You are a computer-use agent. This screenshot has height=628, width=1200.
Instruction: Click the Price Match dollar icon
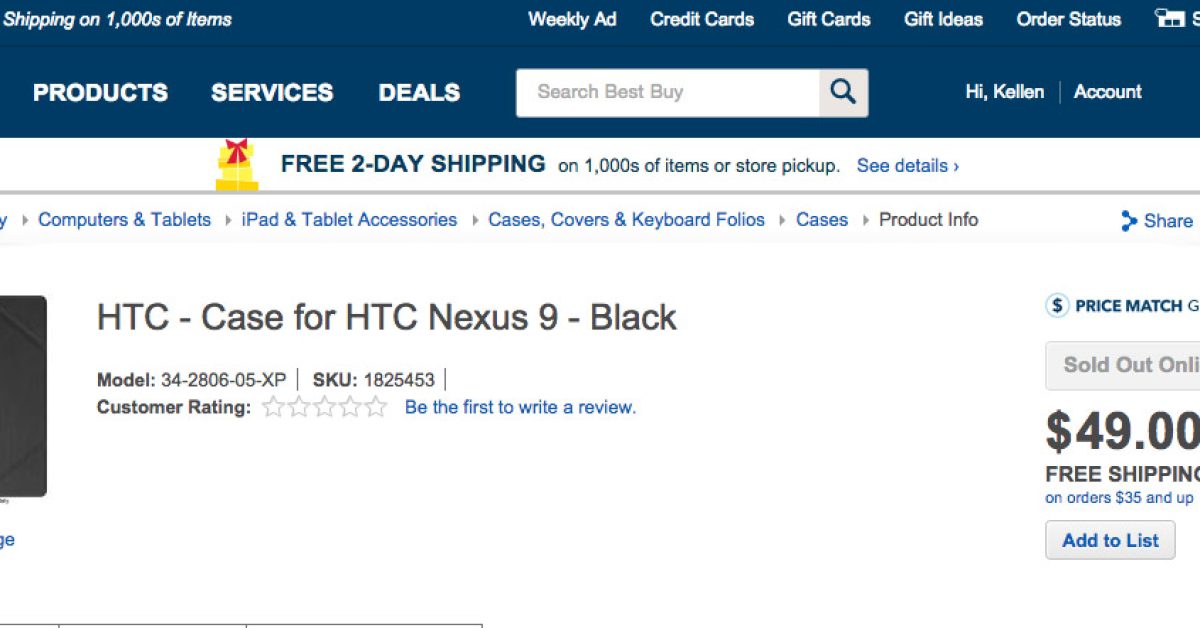pos(1057,306)
